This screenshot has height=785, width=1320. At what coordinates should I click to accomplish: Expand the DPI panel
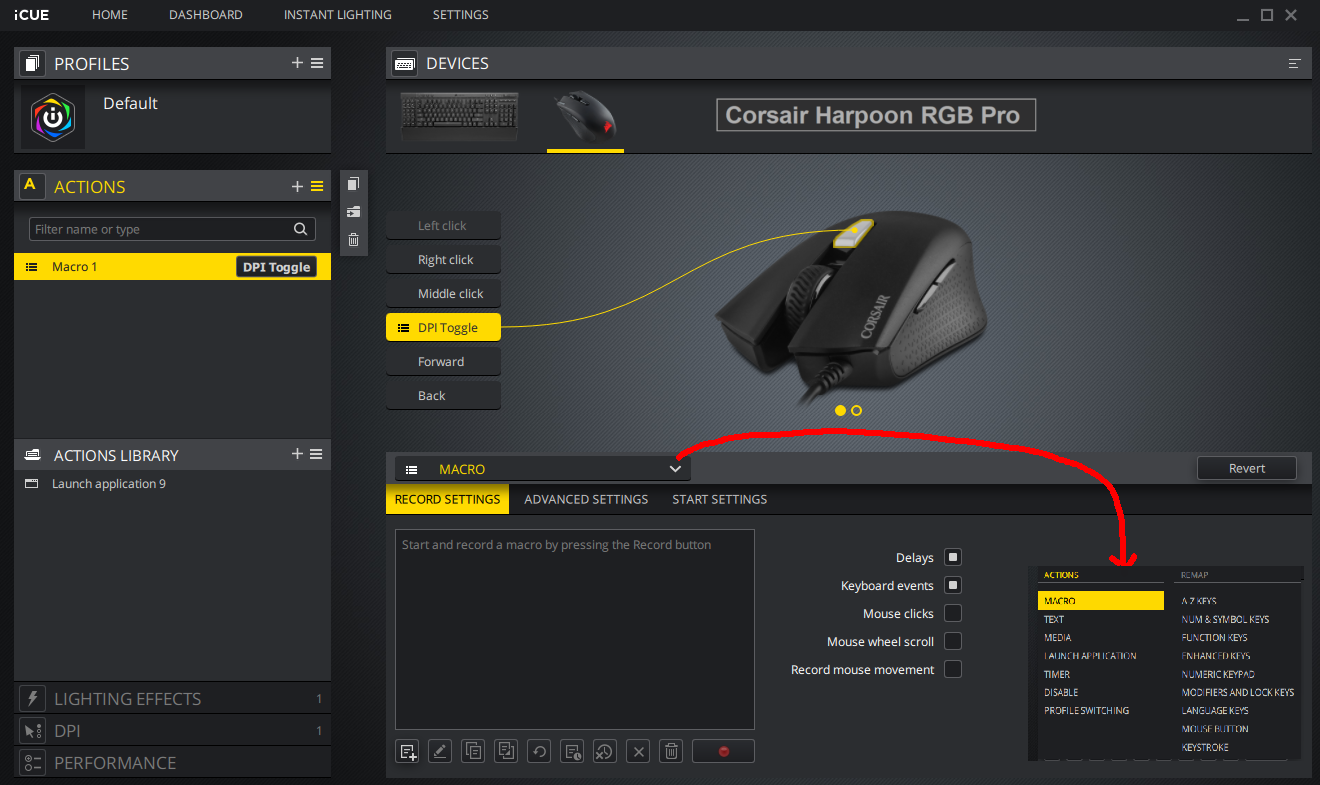click(x=172, y=731)
